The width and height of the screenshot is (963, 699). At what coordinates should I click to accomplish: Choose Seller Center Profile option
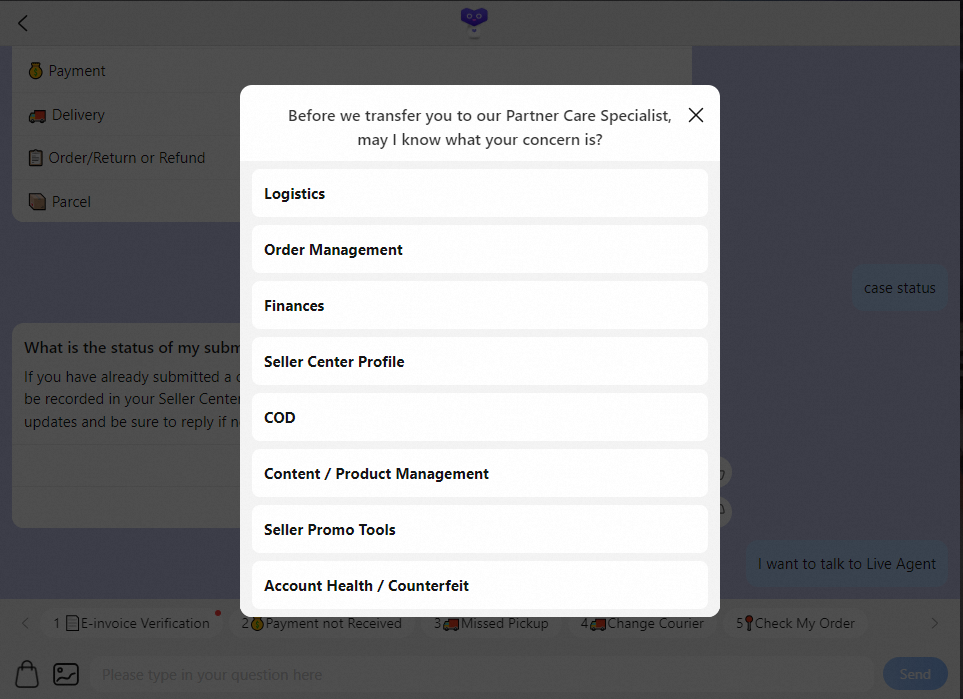(x=479, y=362)
